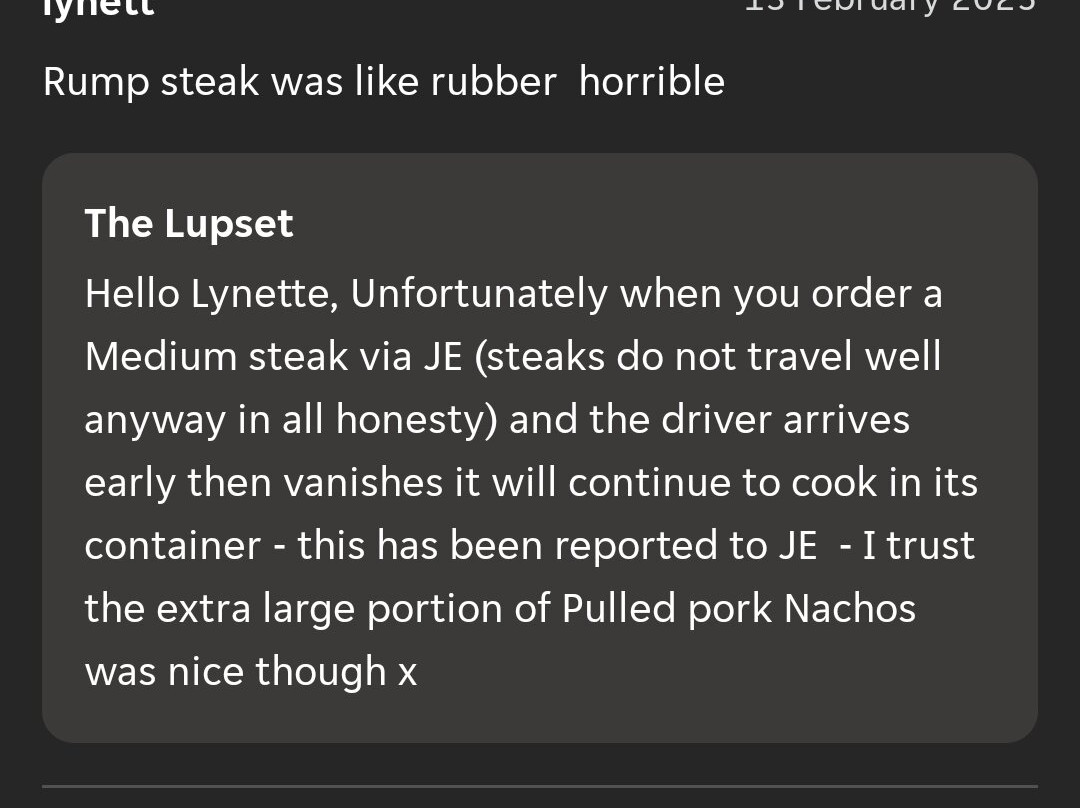The height and width of the screenshot is (808, 1080).
Task: Tap 'this has been reported to JE' text
Action: click(x=557, y=546)
